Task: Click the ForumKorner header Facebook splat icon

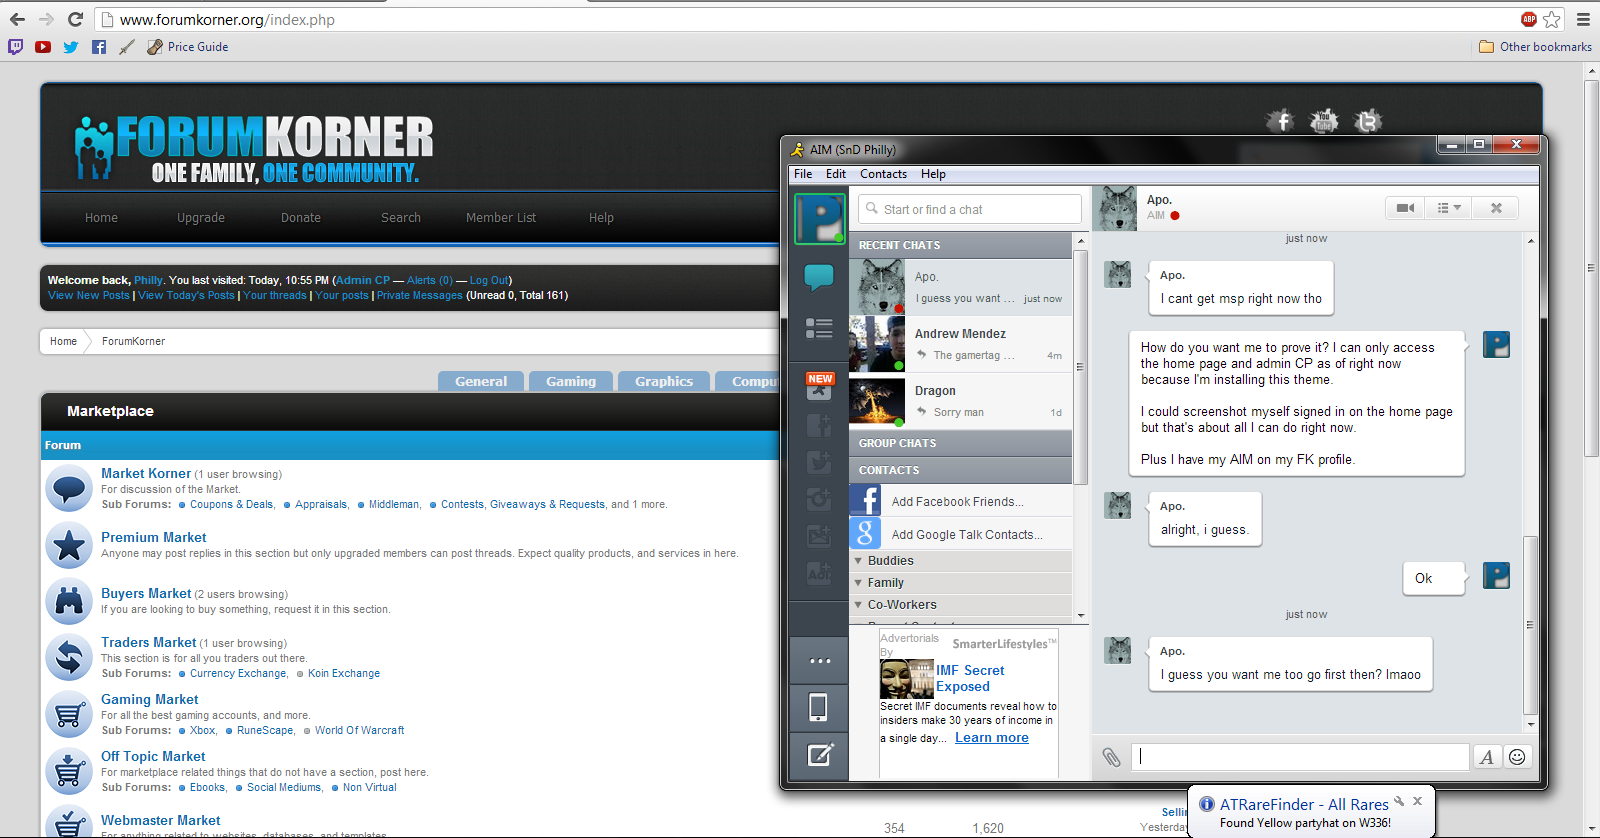Action: pyautogui.click(x=1281, y=121)
